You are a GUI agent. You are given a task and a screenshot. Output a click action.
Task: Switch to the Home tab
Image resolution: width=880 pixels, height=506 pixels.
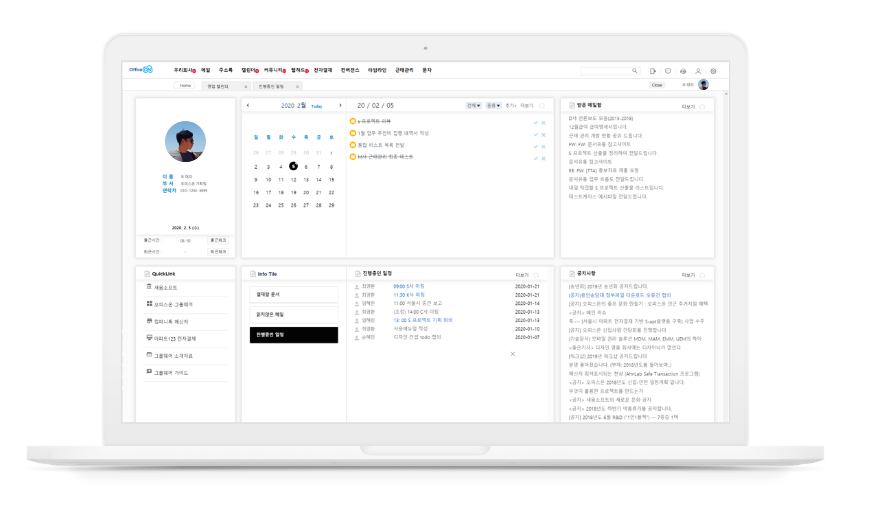click(185, 86)
